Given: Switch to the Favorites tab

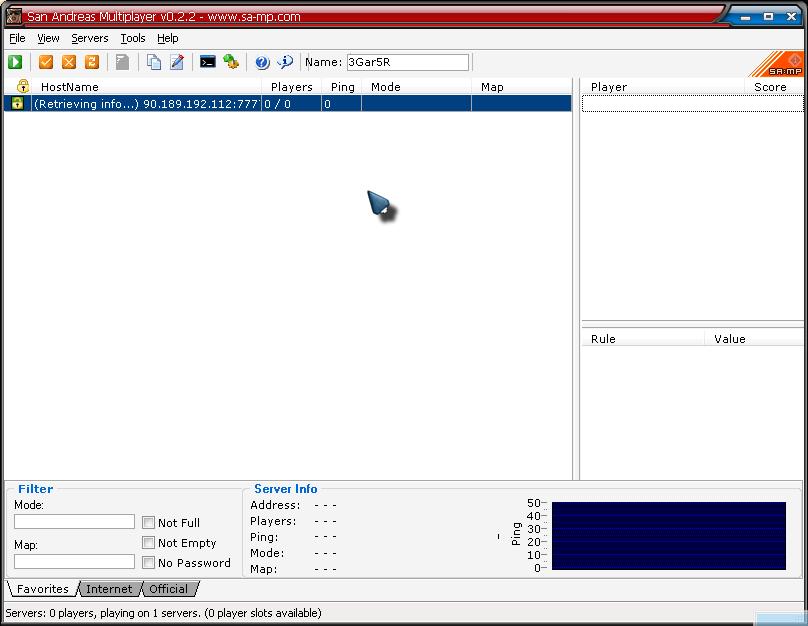Looking at the screenshot, I should 42,589.
